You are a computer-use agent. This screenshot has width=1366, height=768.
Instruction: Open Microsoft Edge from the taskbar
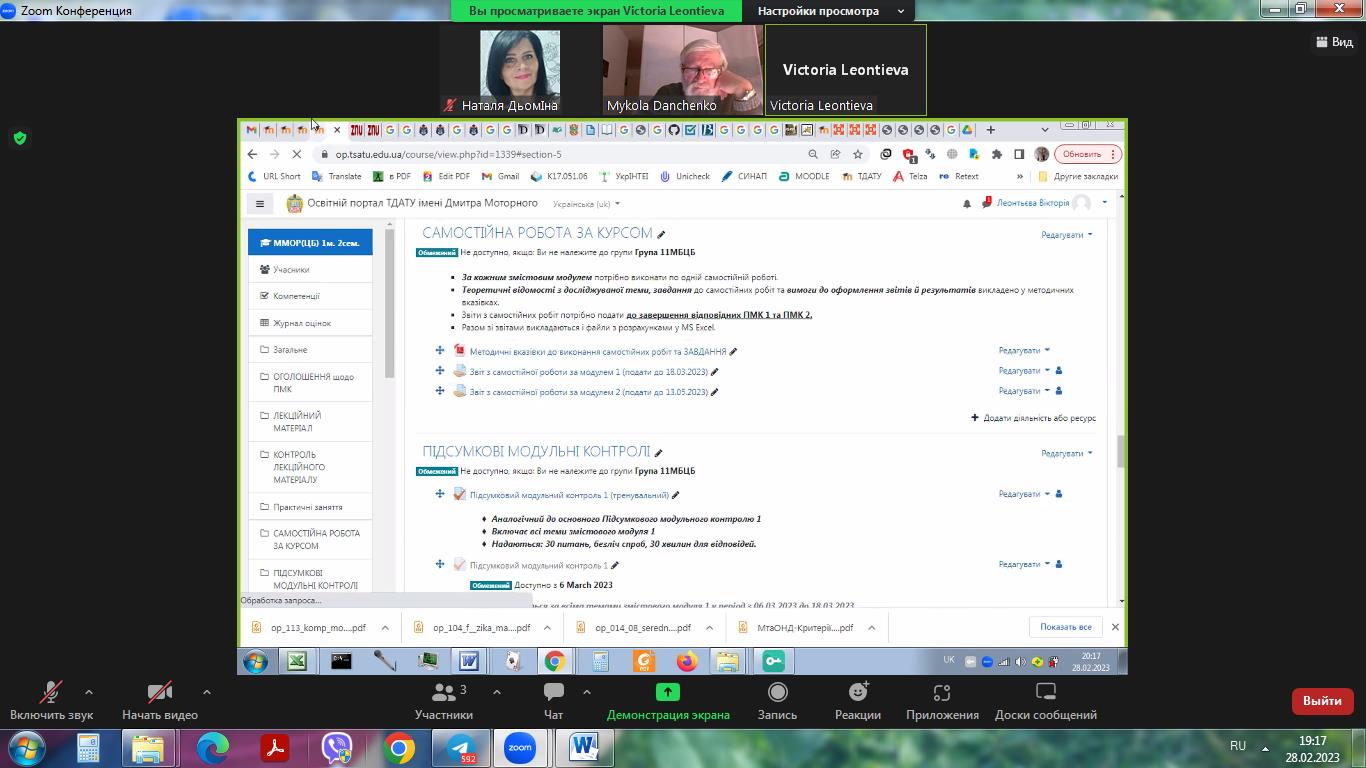pos(212,748)
